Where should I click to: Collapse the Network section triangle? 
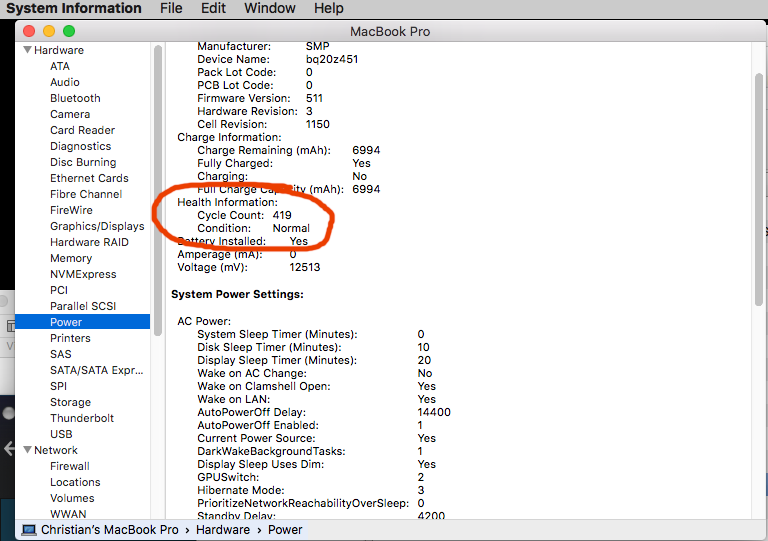pyautogui.click(x=27, y=450)
